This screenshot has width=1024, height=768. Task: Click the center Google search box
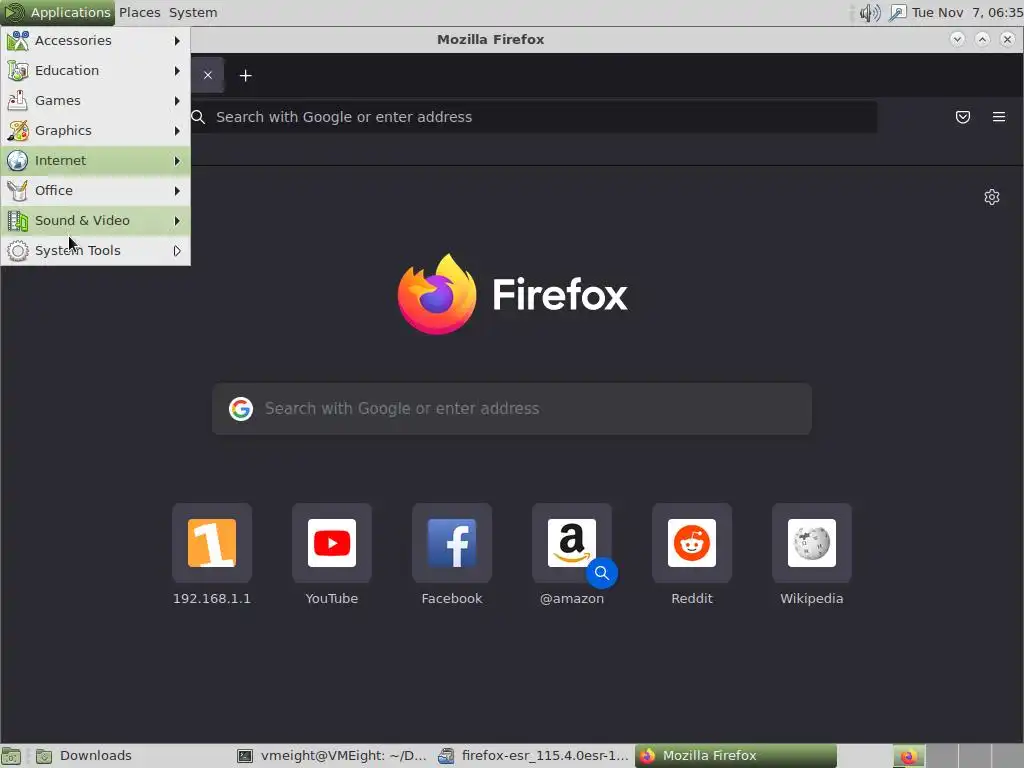point(512,409)
